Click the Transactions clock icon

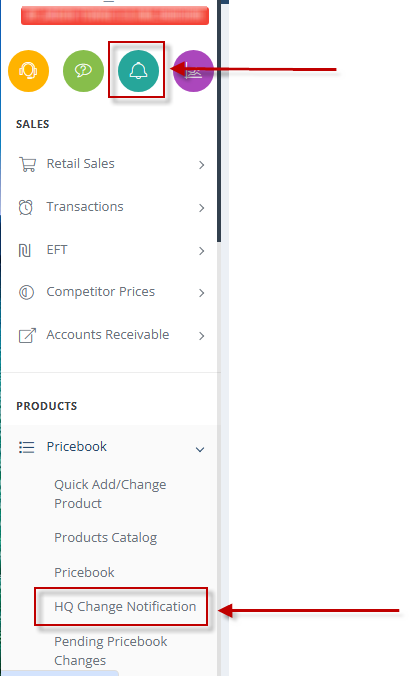pyautogui.click(x=25, y=207)
